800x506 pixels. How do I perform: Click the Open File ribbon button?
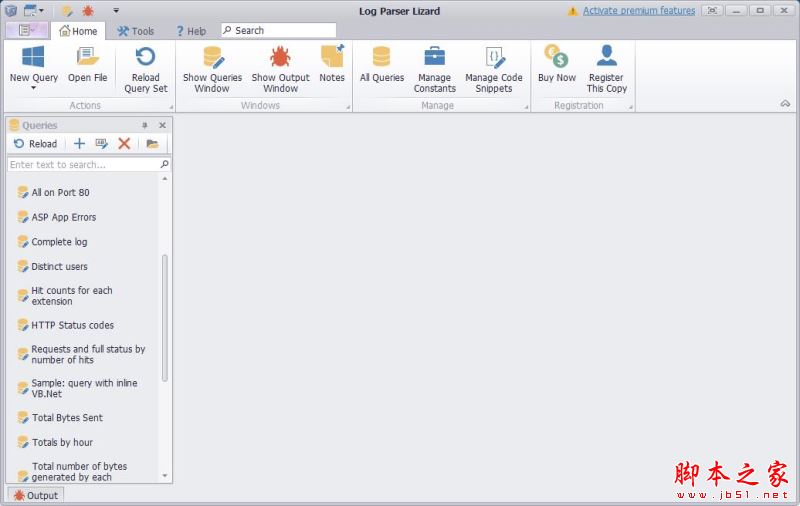(87, 65)
